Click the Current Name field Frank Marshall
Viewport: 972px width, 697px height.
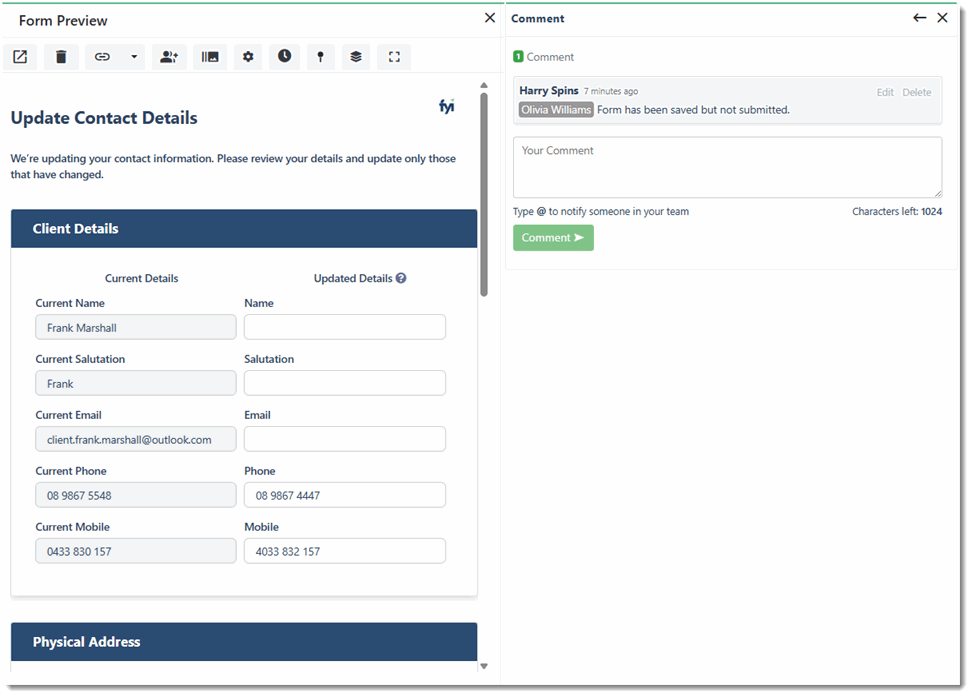click(136, 327)
